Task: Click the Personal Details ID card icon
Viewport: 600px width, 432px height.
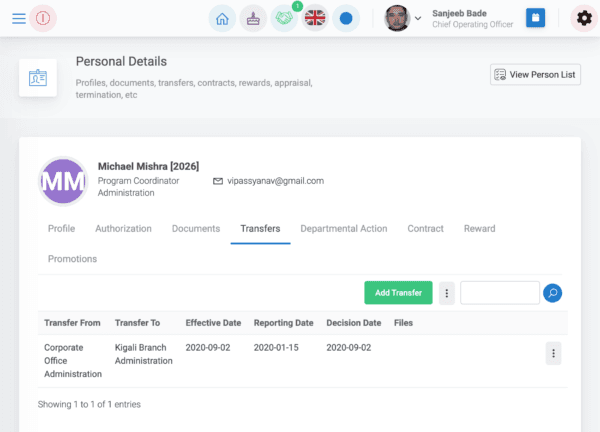Action: tap(38, 78)
